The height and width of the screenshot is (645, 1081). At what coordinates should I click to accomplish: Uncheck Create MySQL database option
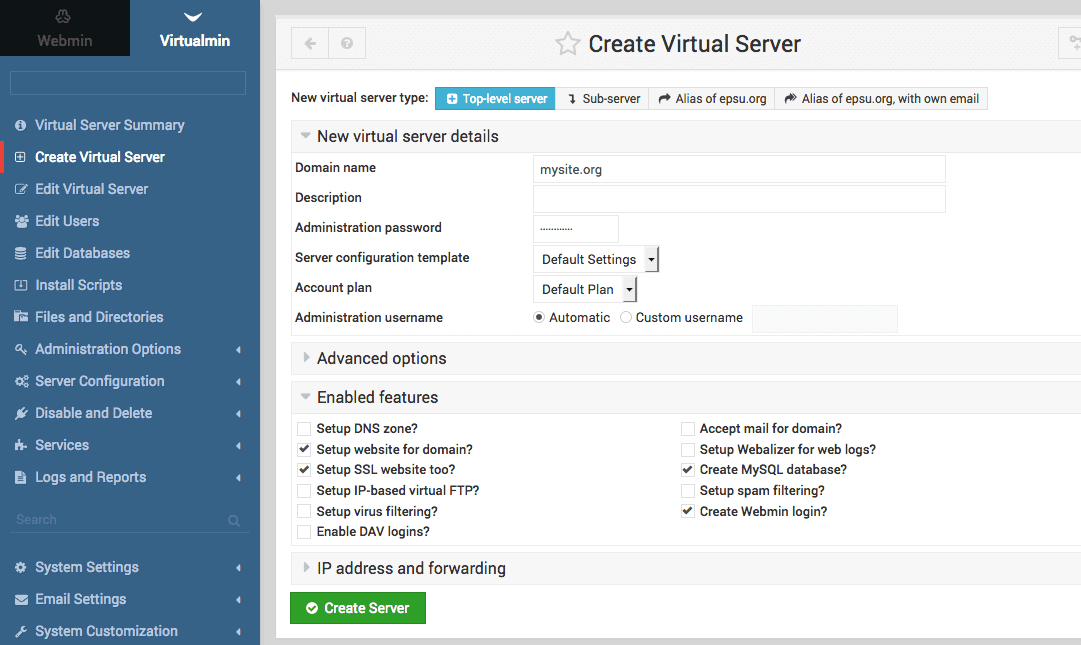(688, 470)
